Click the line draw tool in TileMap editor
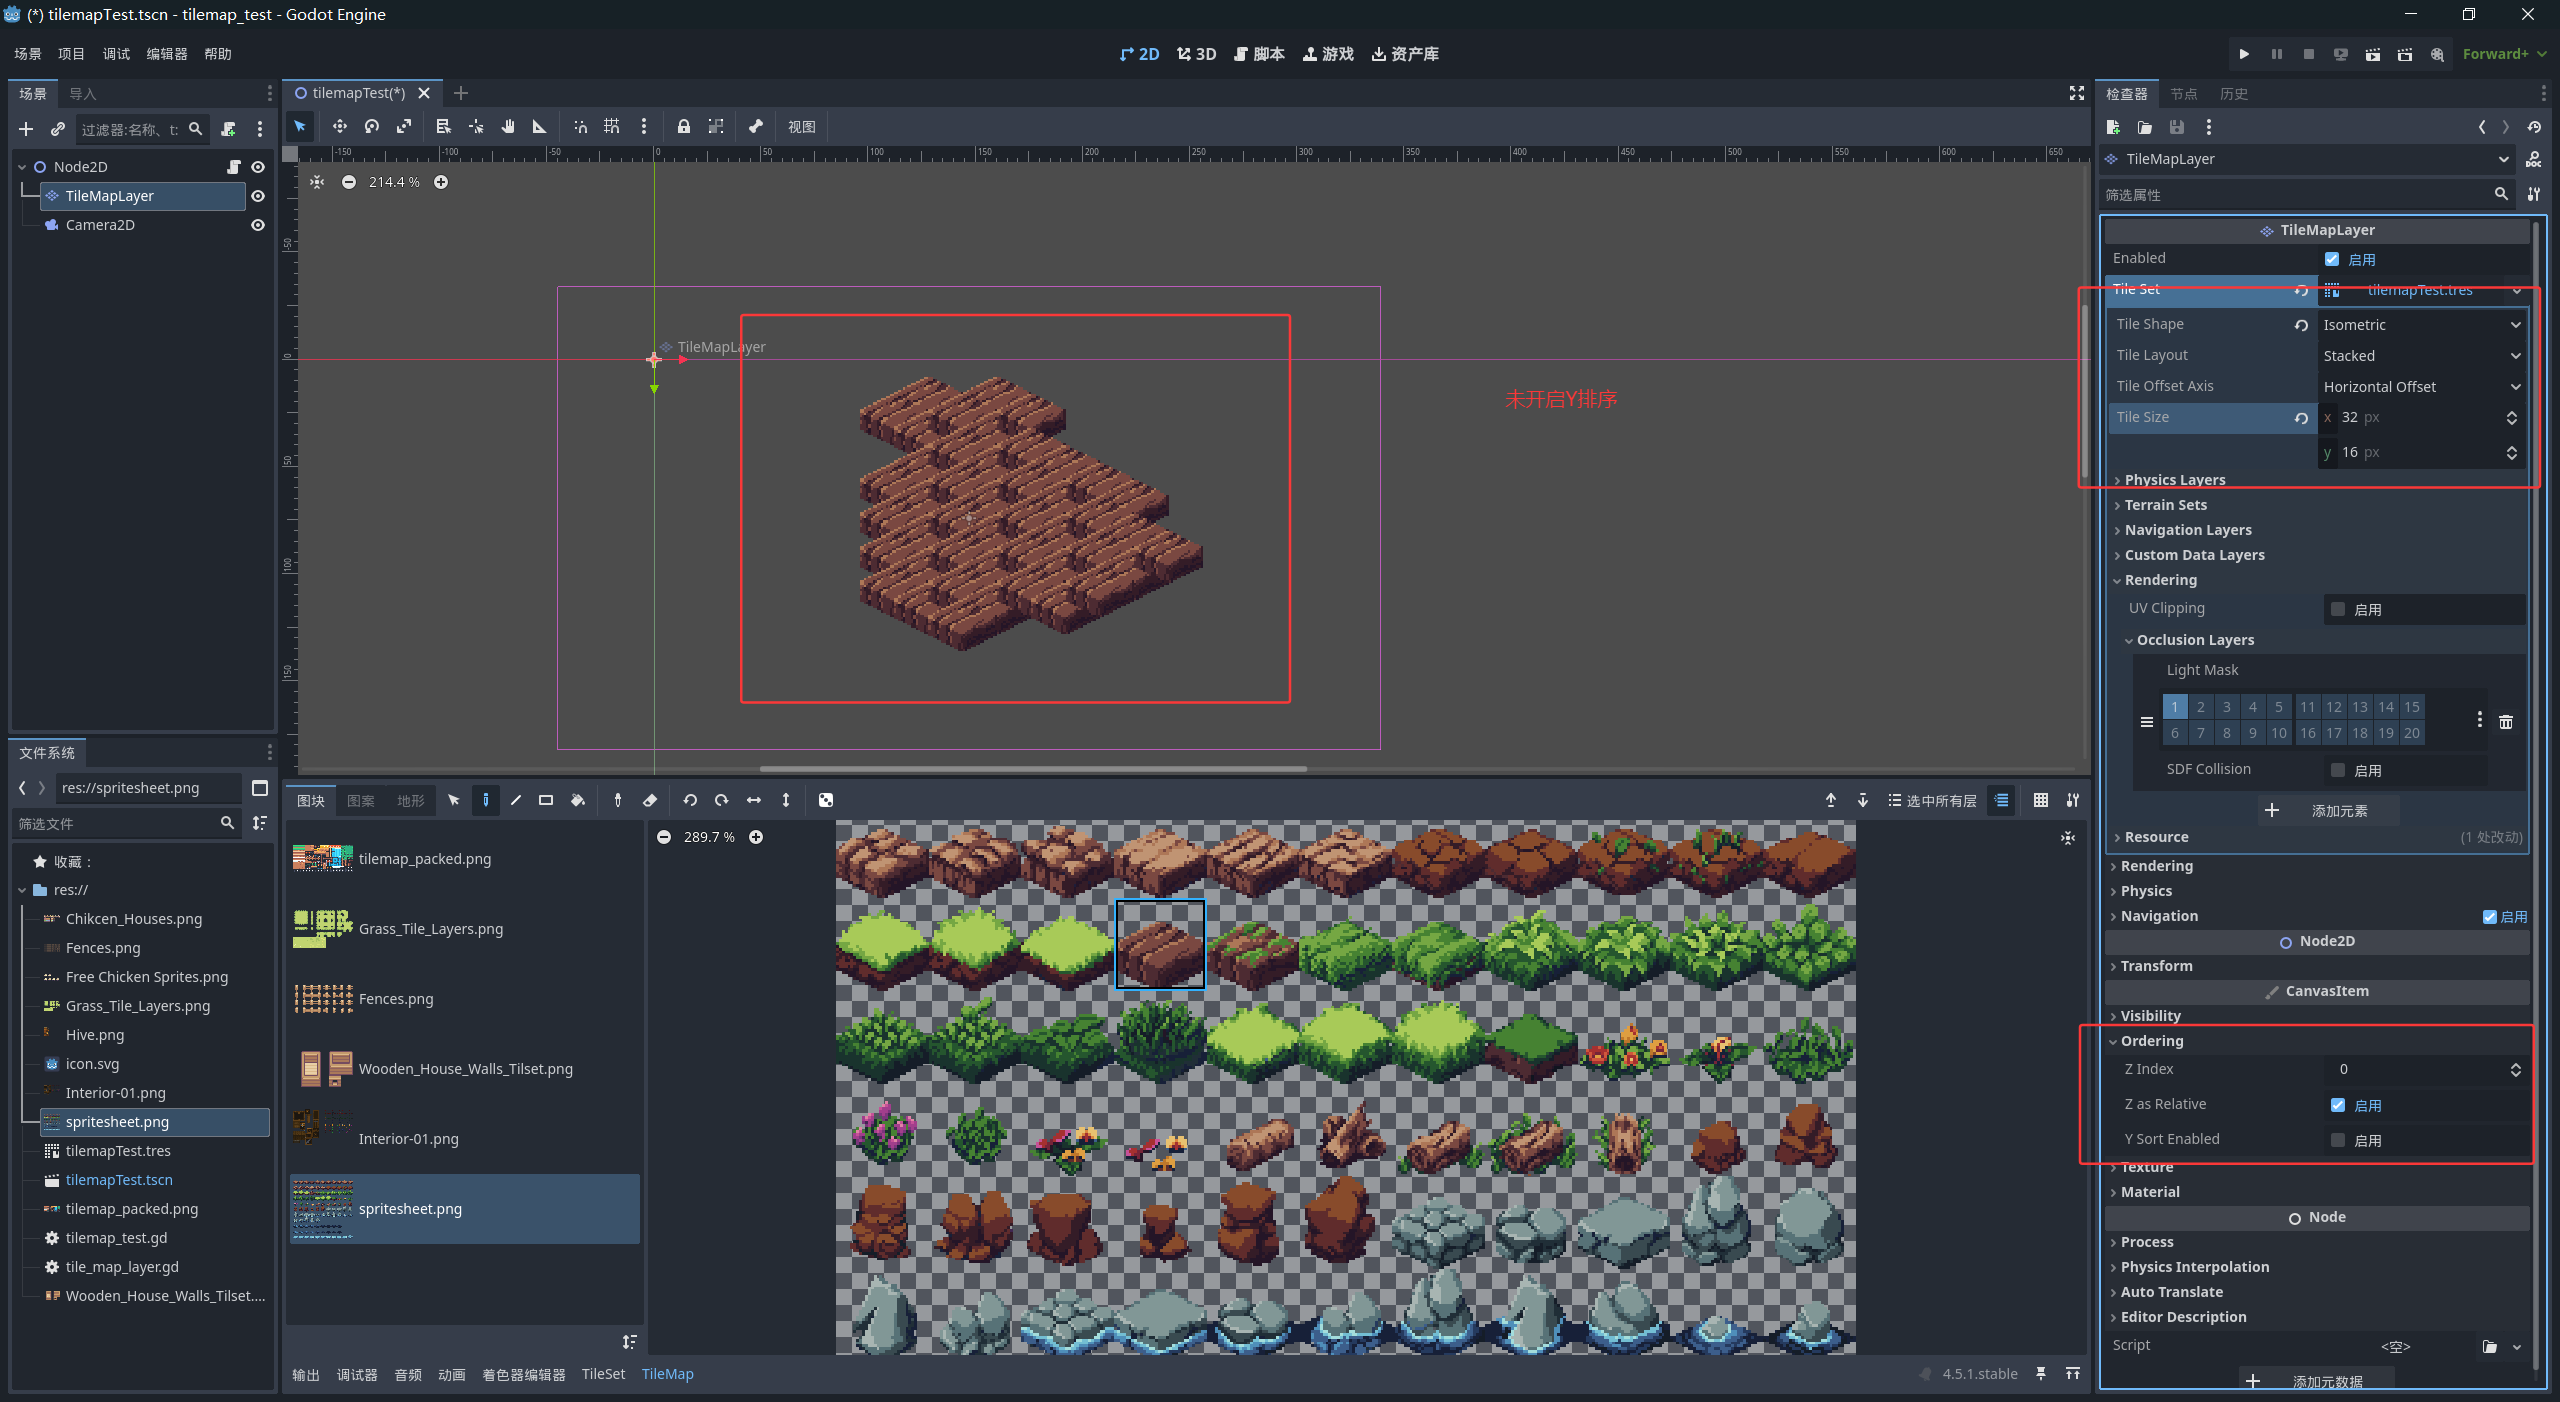Screen dimensions: 2560x1402 (x=516, y=800)
